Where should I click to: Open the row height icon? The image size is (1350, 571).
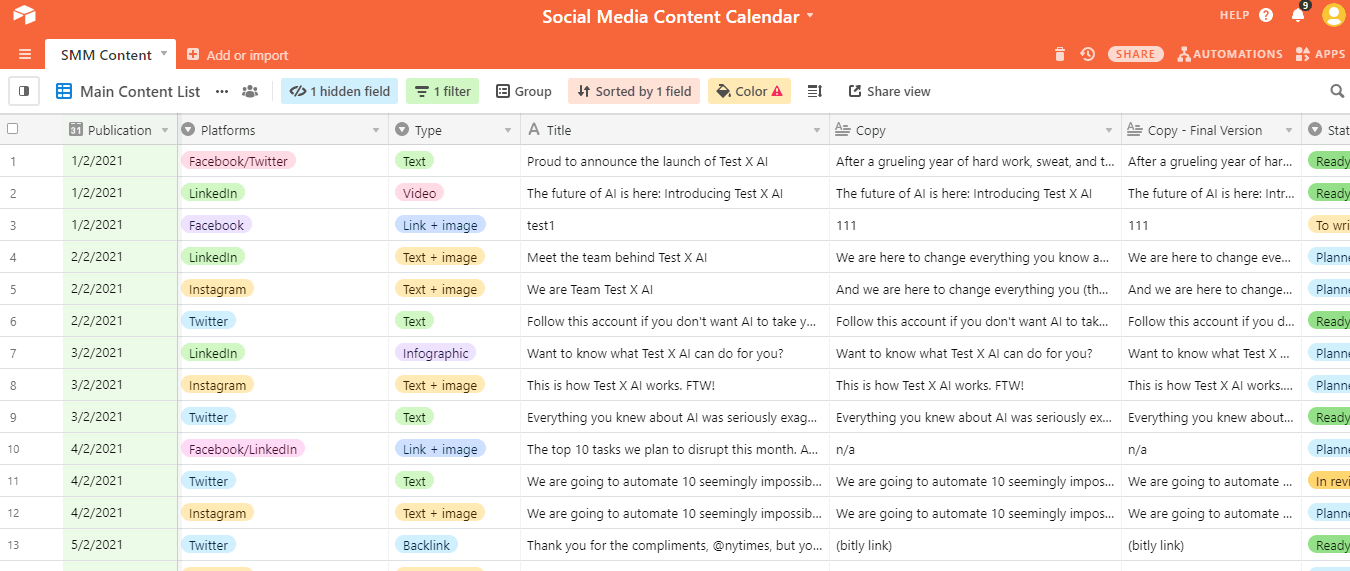[815, 91]
